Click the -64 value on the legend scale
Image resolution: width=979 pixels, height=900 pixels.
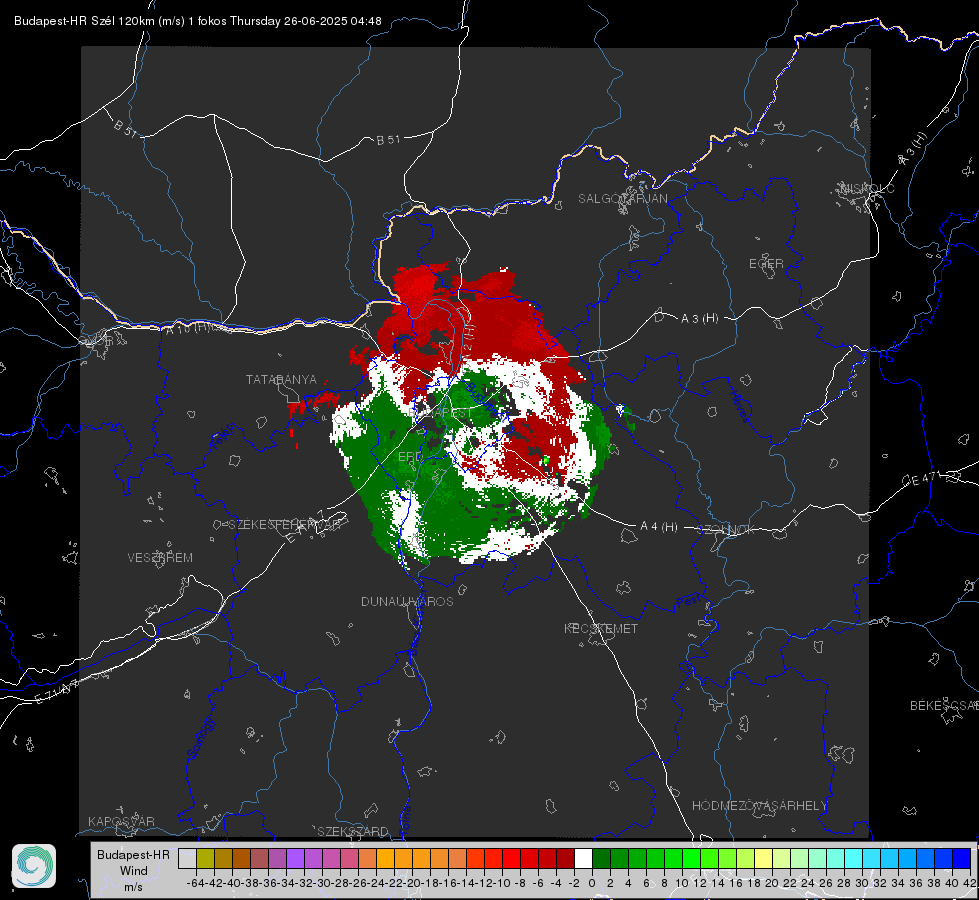195,883
